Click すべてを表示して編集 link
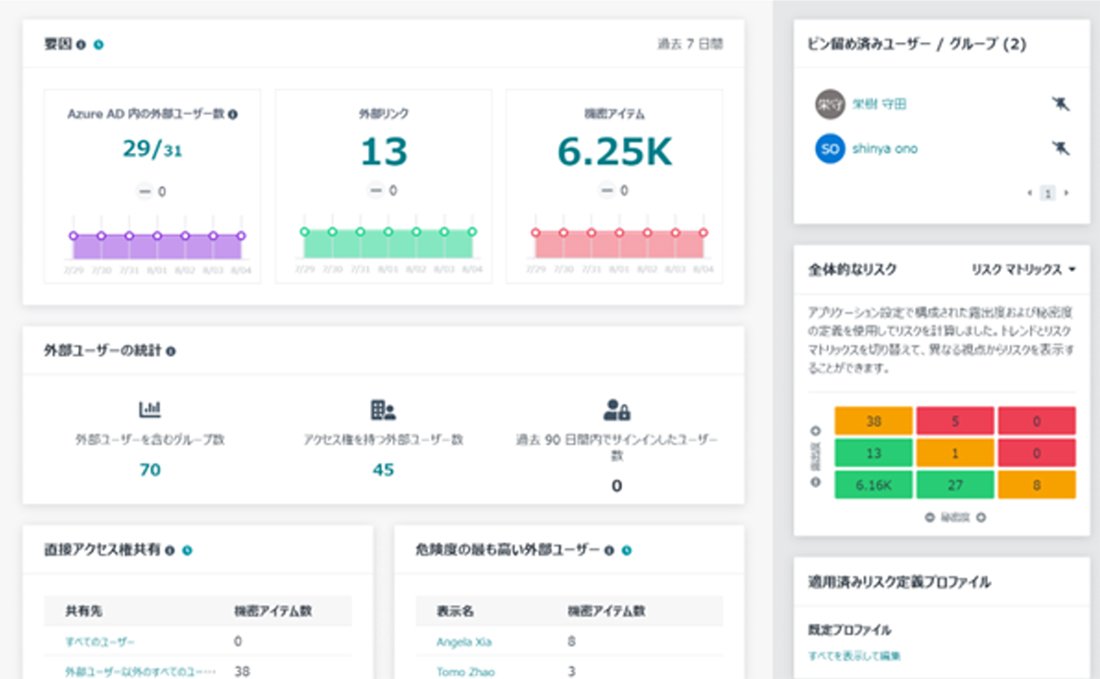Screen dimensions: 1100x679 (854, 656)
